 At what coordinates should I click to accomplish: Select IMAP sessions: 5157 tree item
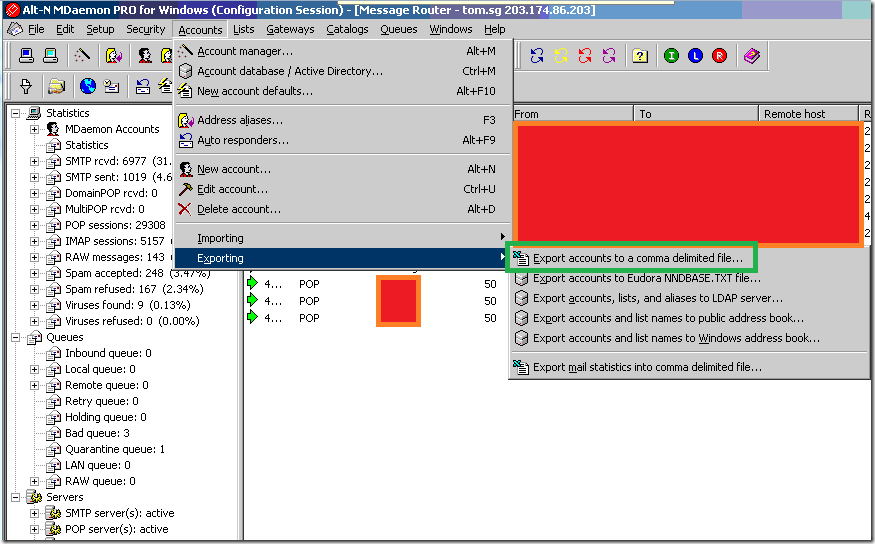point(114,242)
